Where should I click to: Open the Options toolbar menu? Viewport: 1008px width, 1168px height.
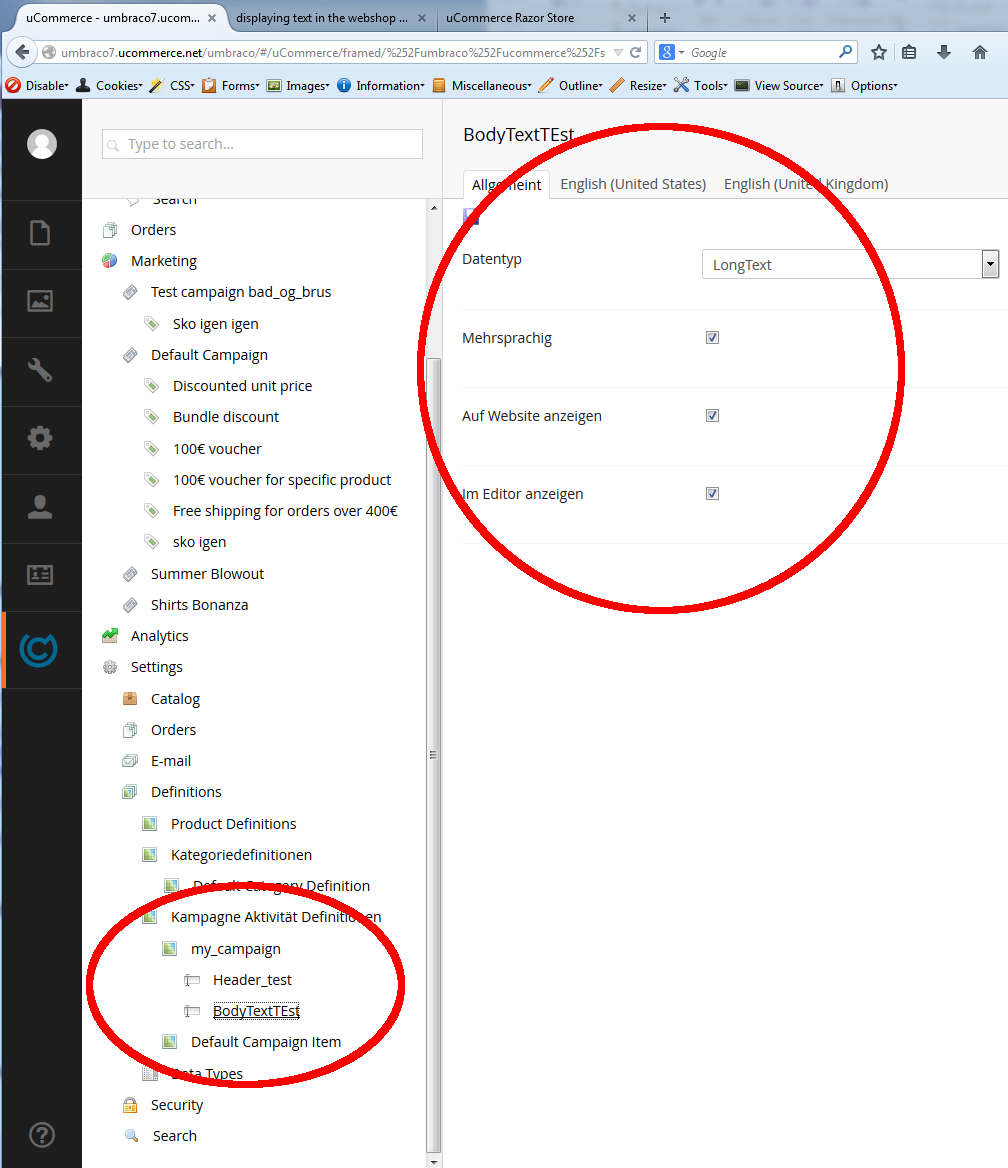pyautogui.click(x=864, y=86)
